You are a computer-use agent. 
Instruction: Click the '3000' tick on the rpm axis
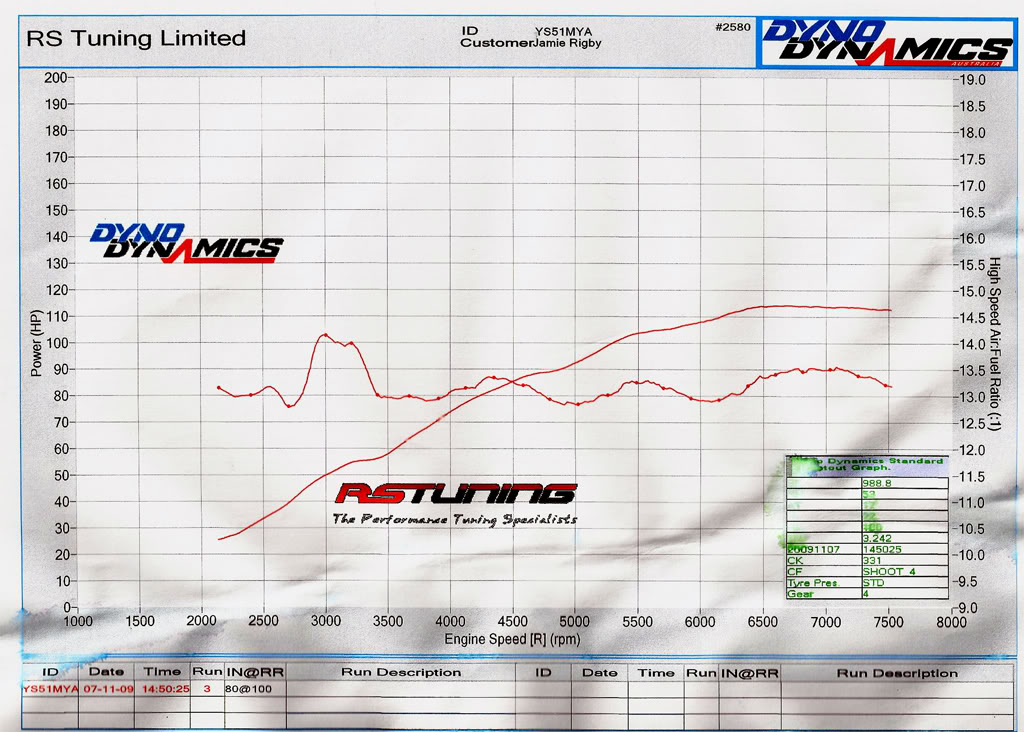(325, 621)
